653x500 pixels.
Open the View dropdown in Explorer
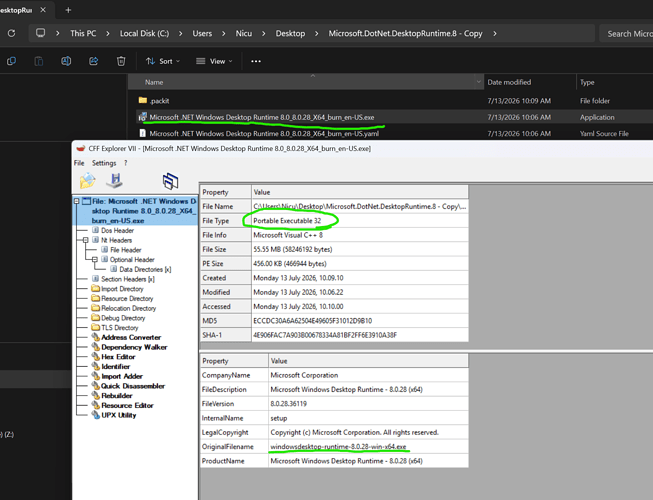pos(214,61)
